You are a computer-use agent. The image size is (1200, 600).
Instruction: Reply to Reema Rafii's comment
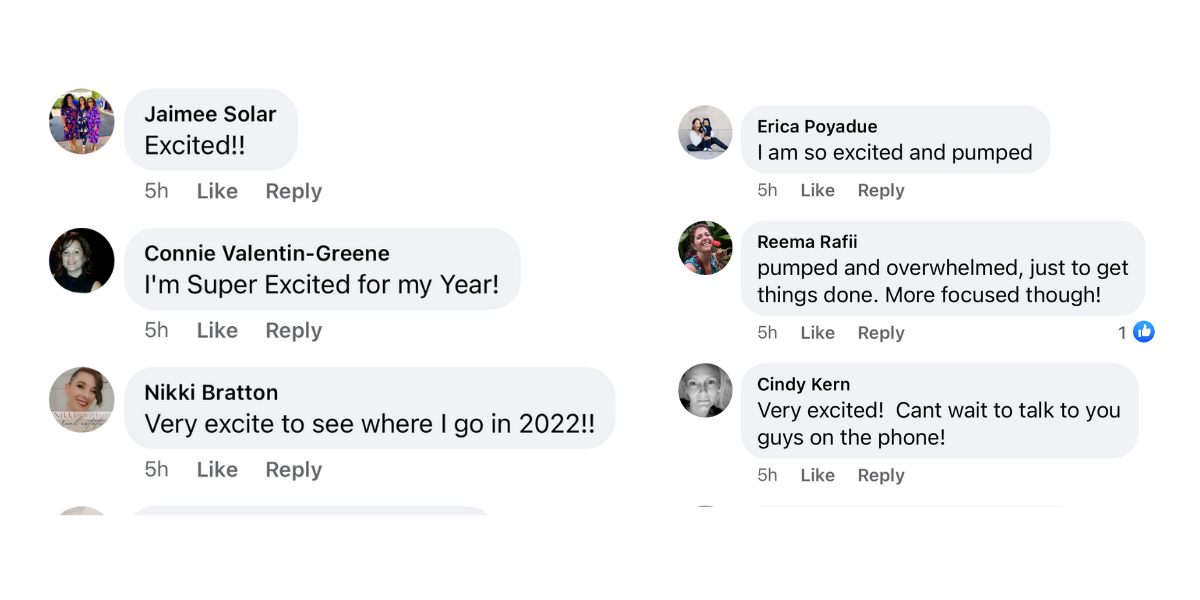(880, 333)
